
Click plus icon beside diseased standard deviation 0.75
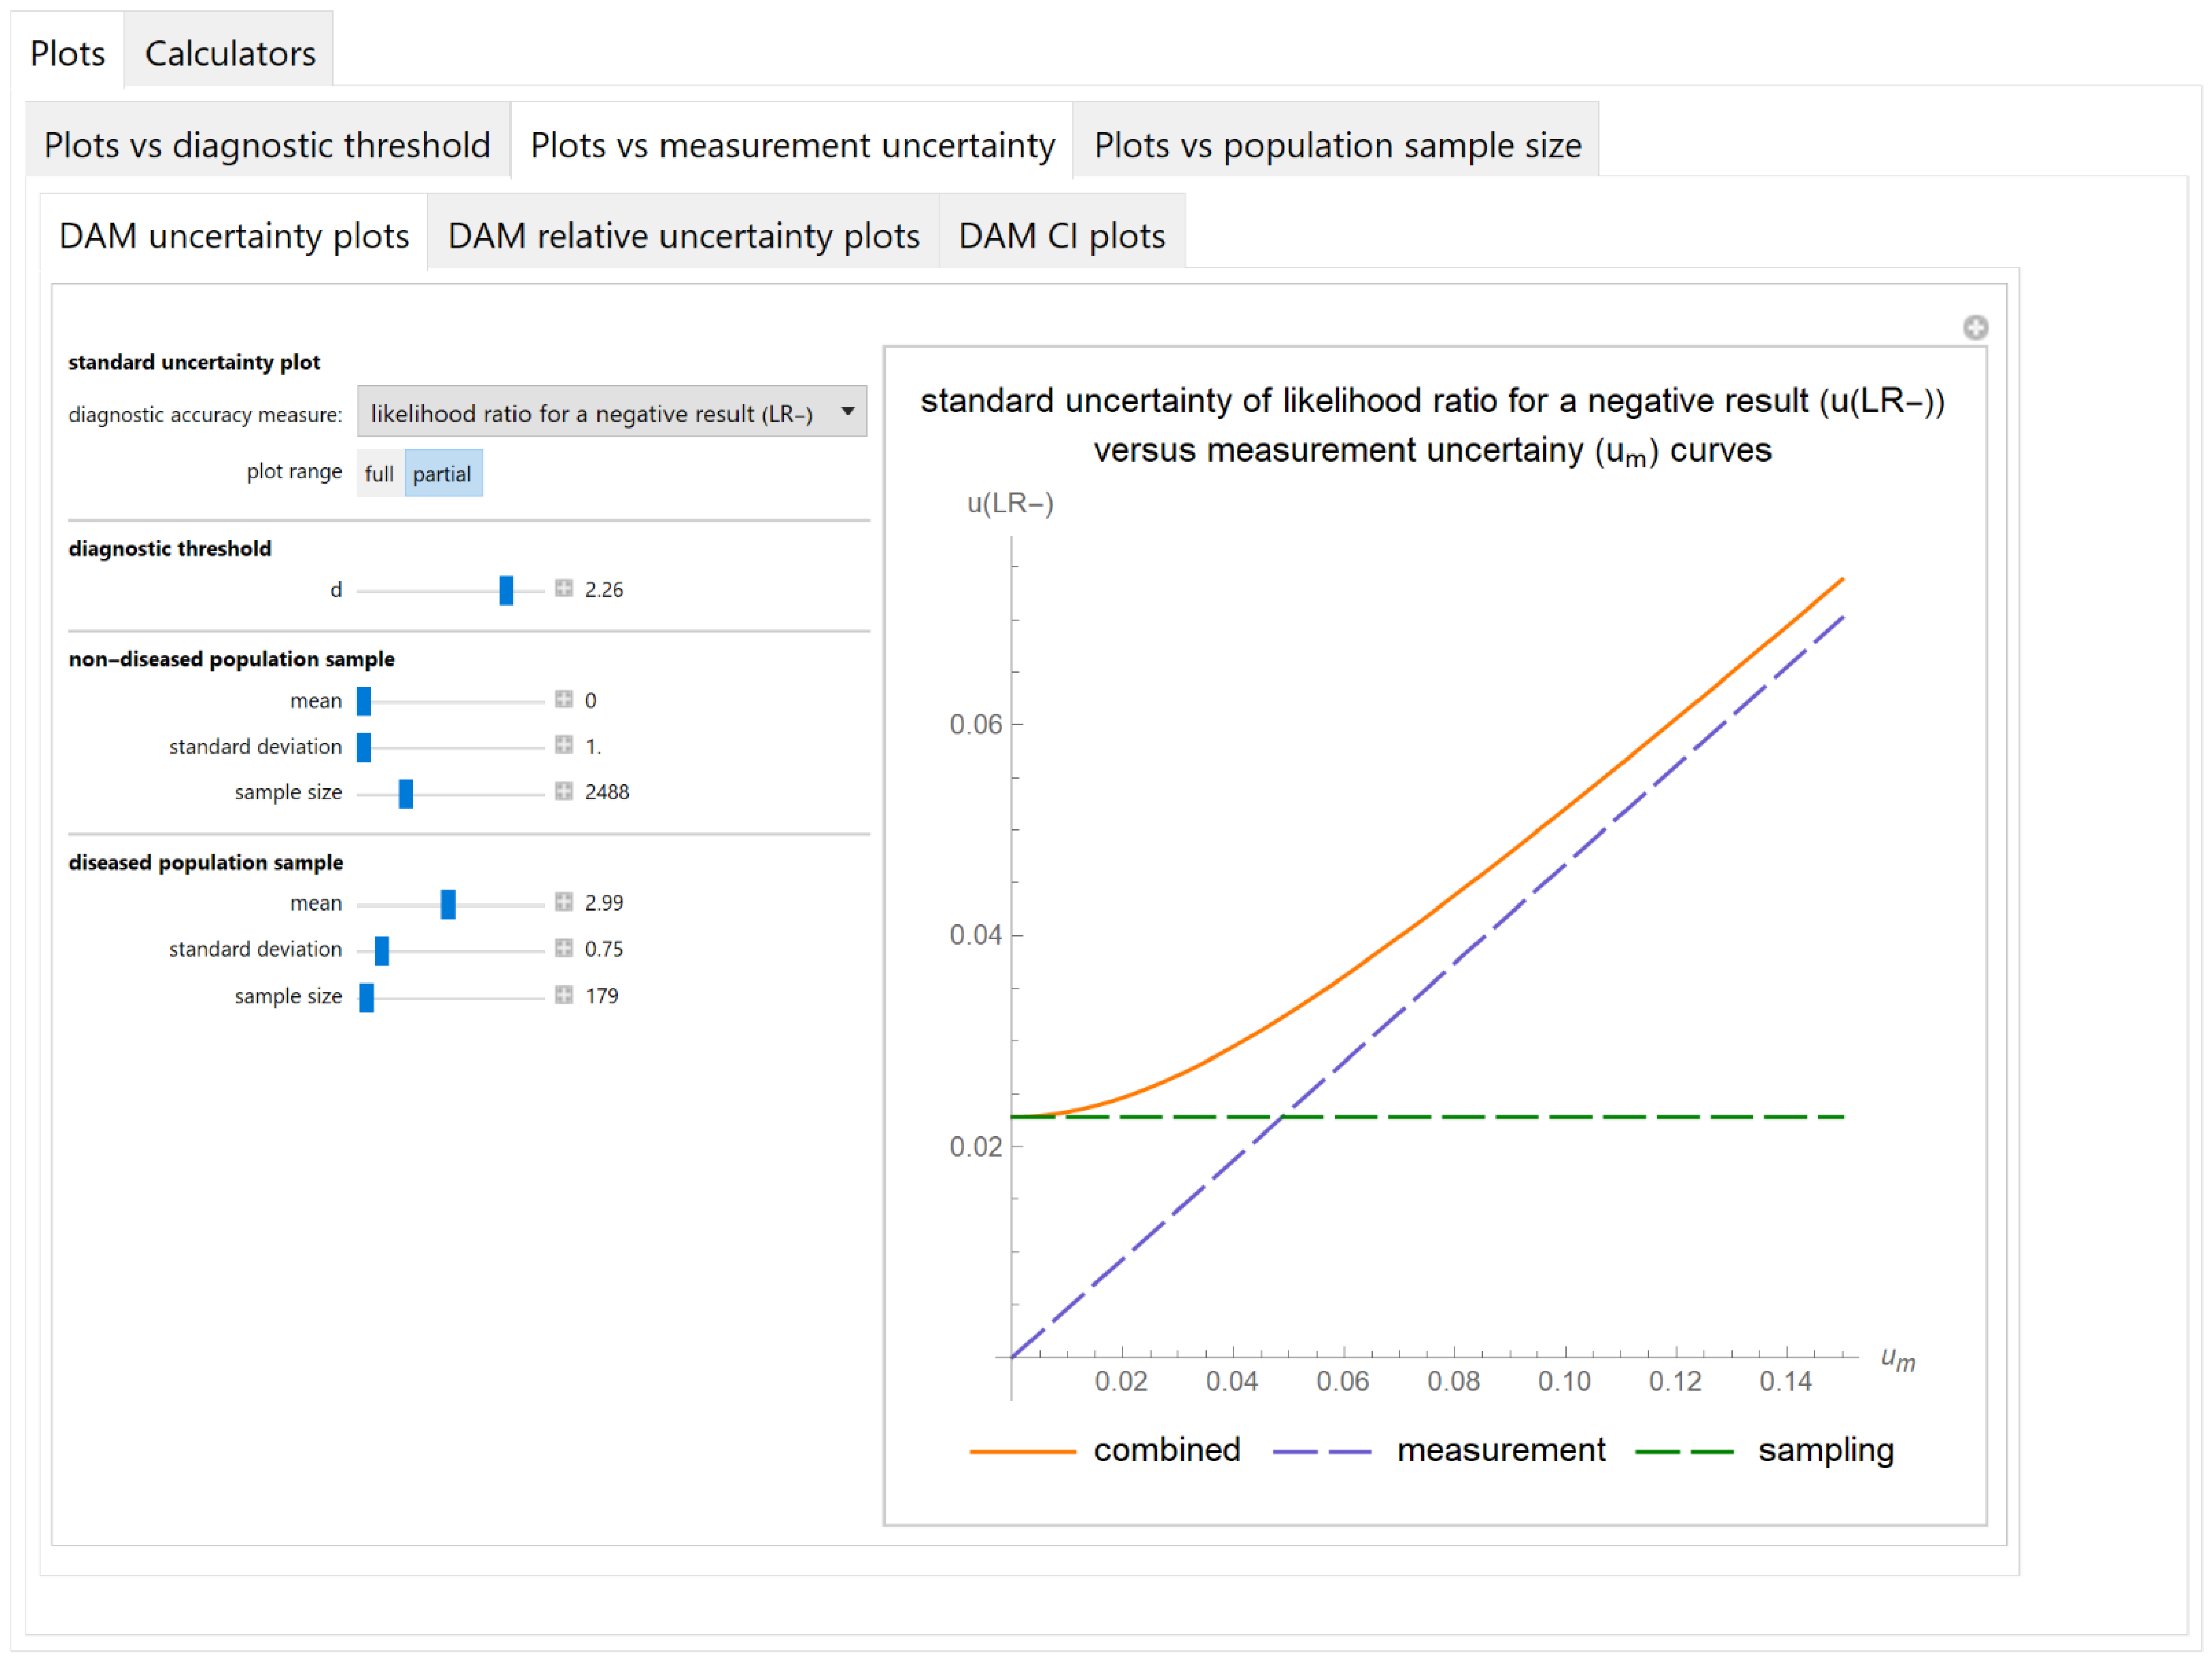coord(564,948)
